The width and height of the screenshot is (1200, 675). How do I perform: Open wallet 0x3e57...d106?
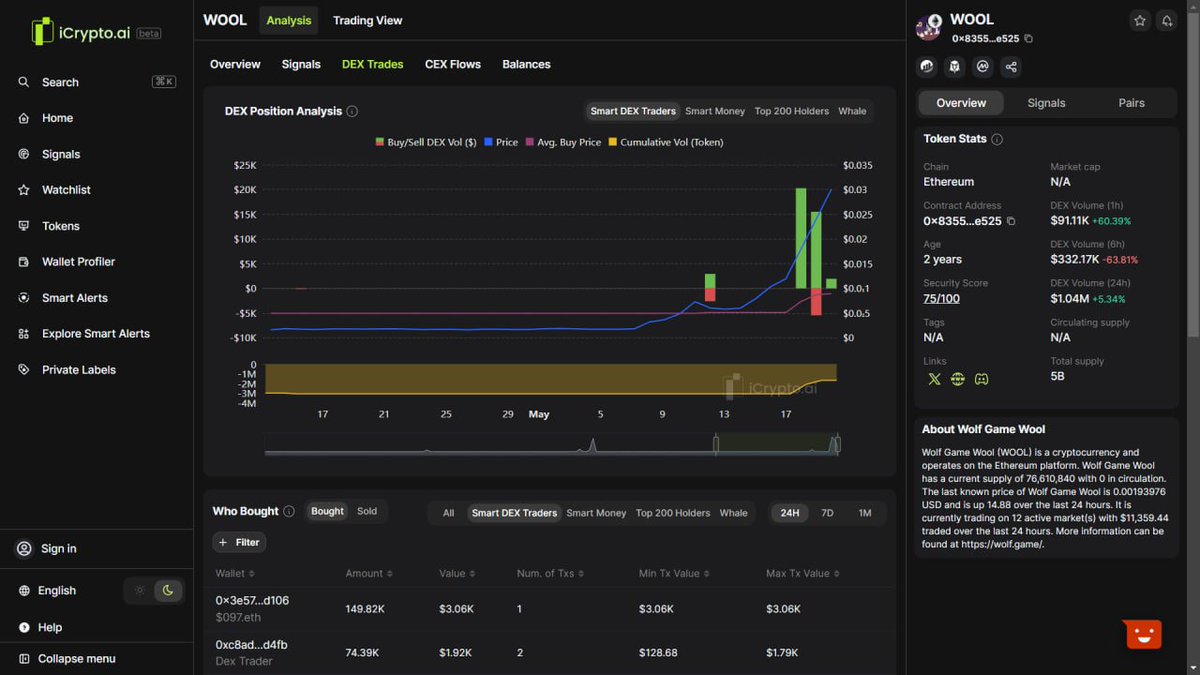(252, 600)
